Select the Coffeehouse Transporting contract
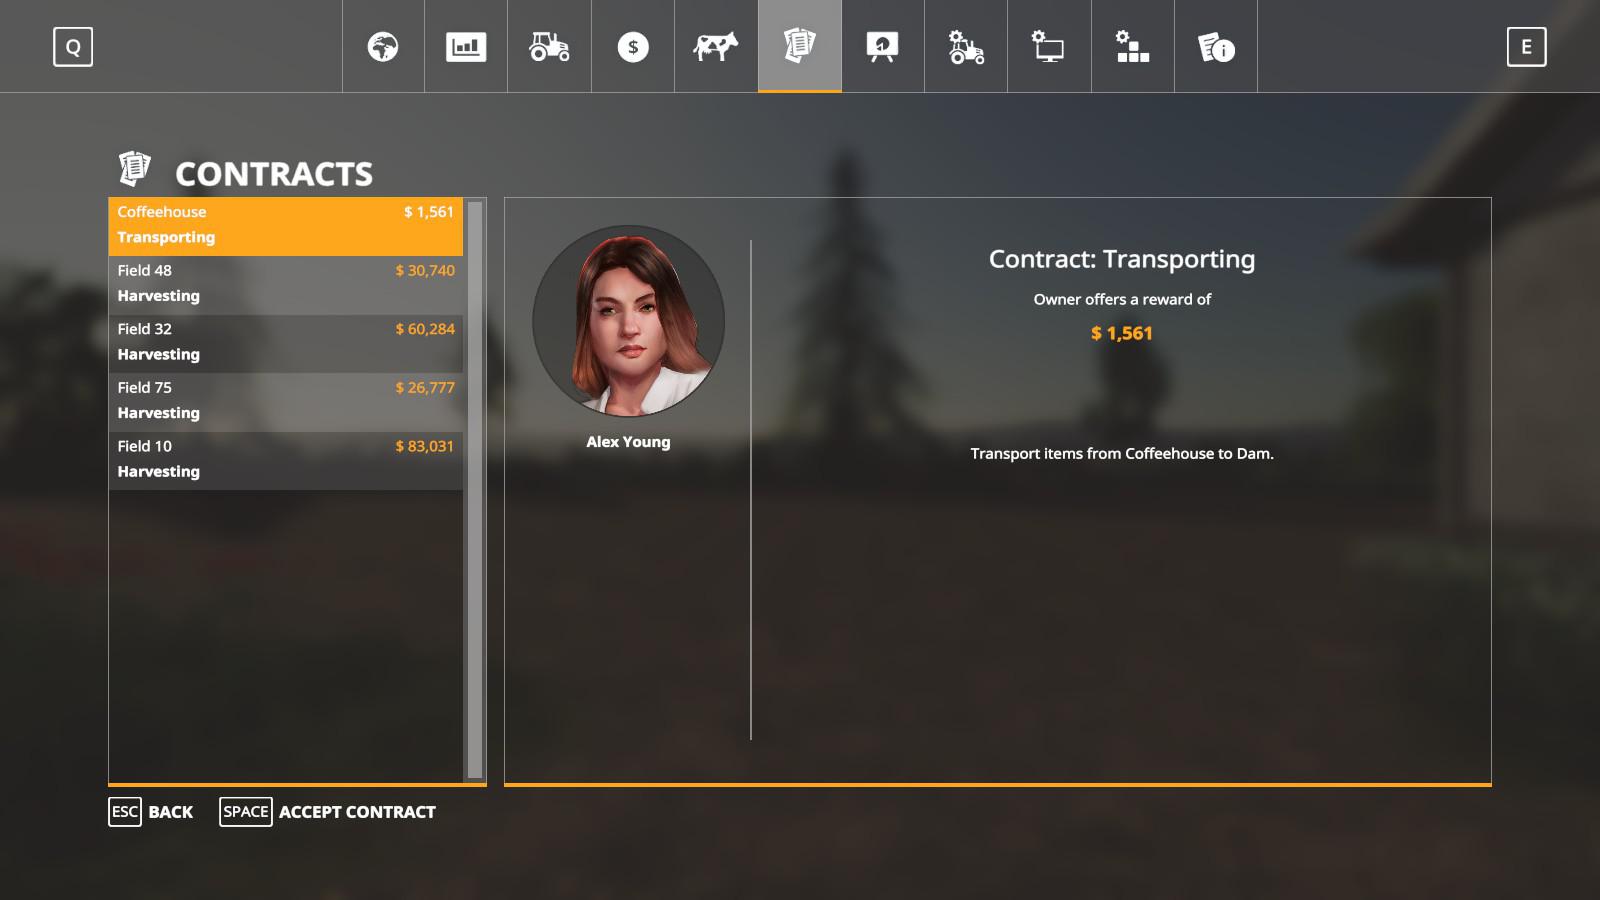Screen dimensions: 1600x900 [285, 225]
